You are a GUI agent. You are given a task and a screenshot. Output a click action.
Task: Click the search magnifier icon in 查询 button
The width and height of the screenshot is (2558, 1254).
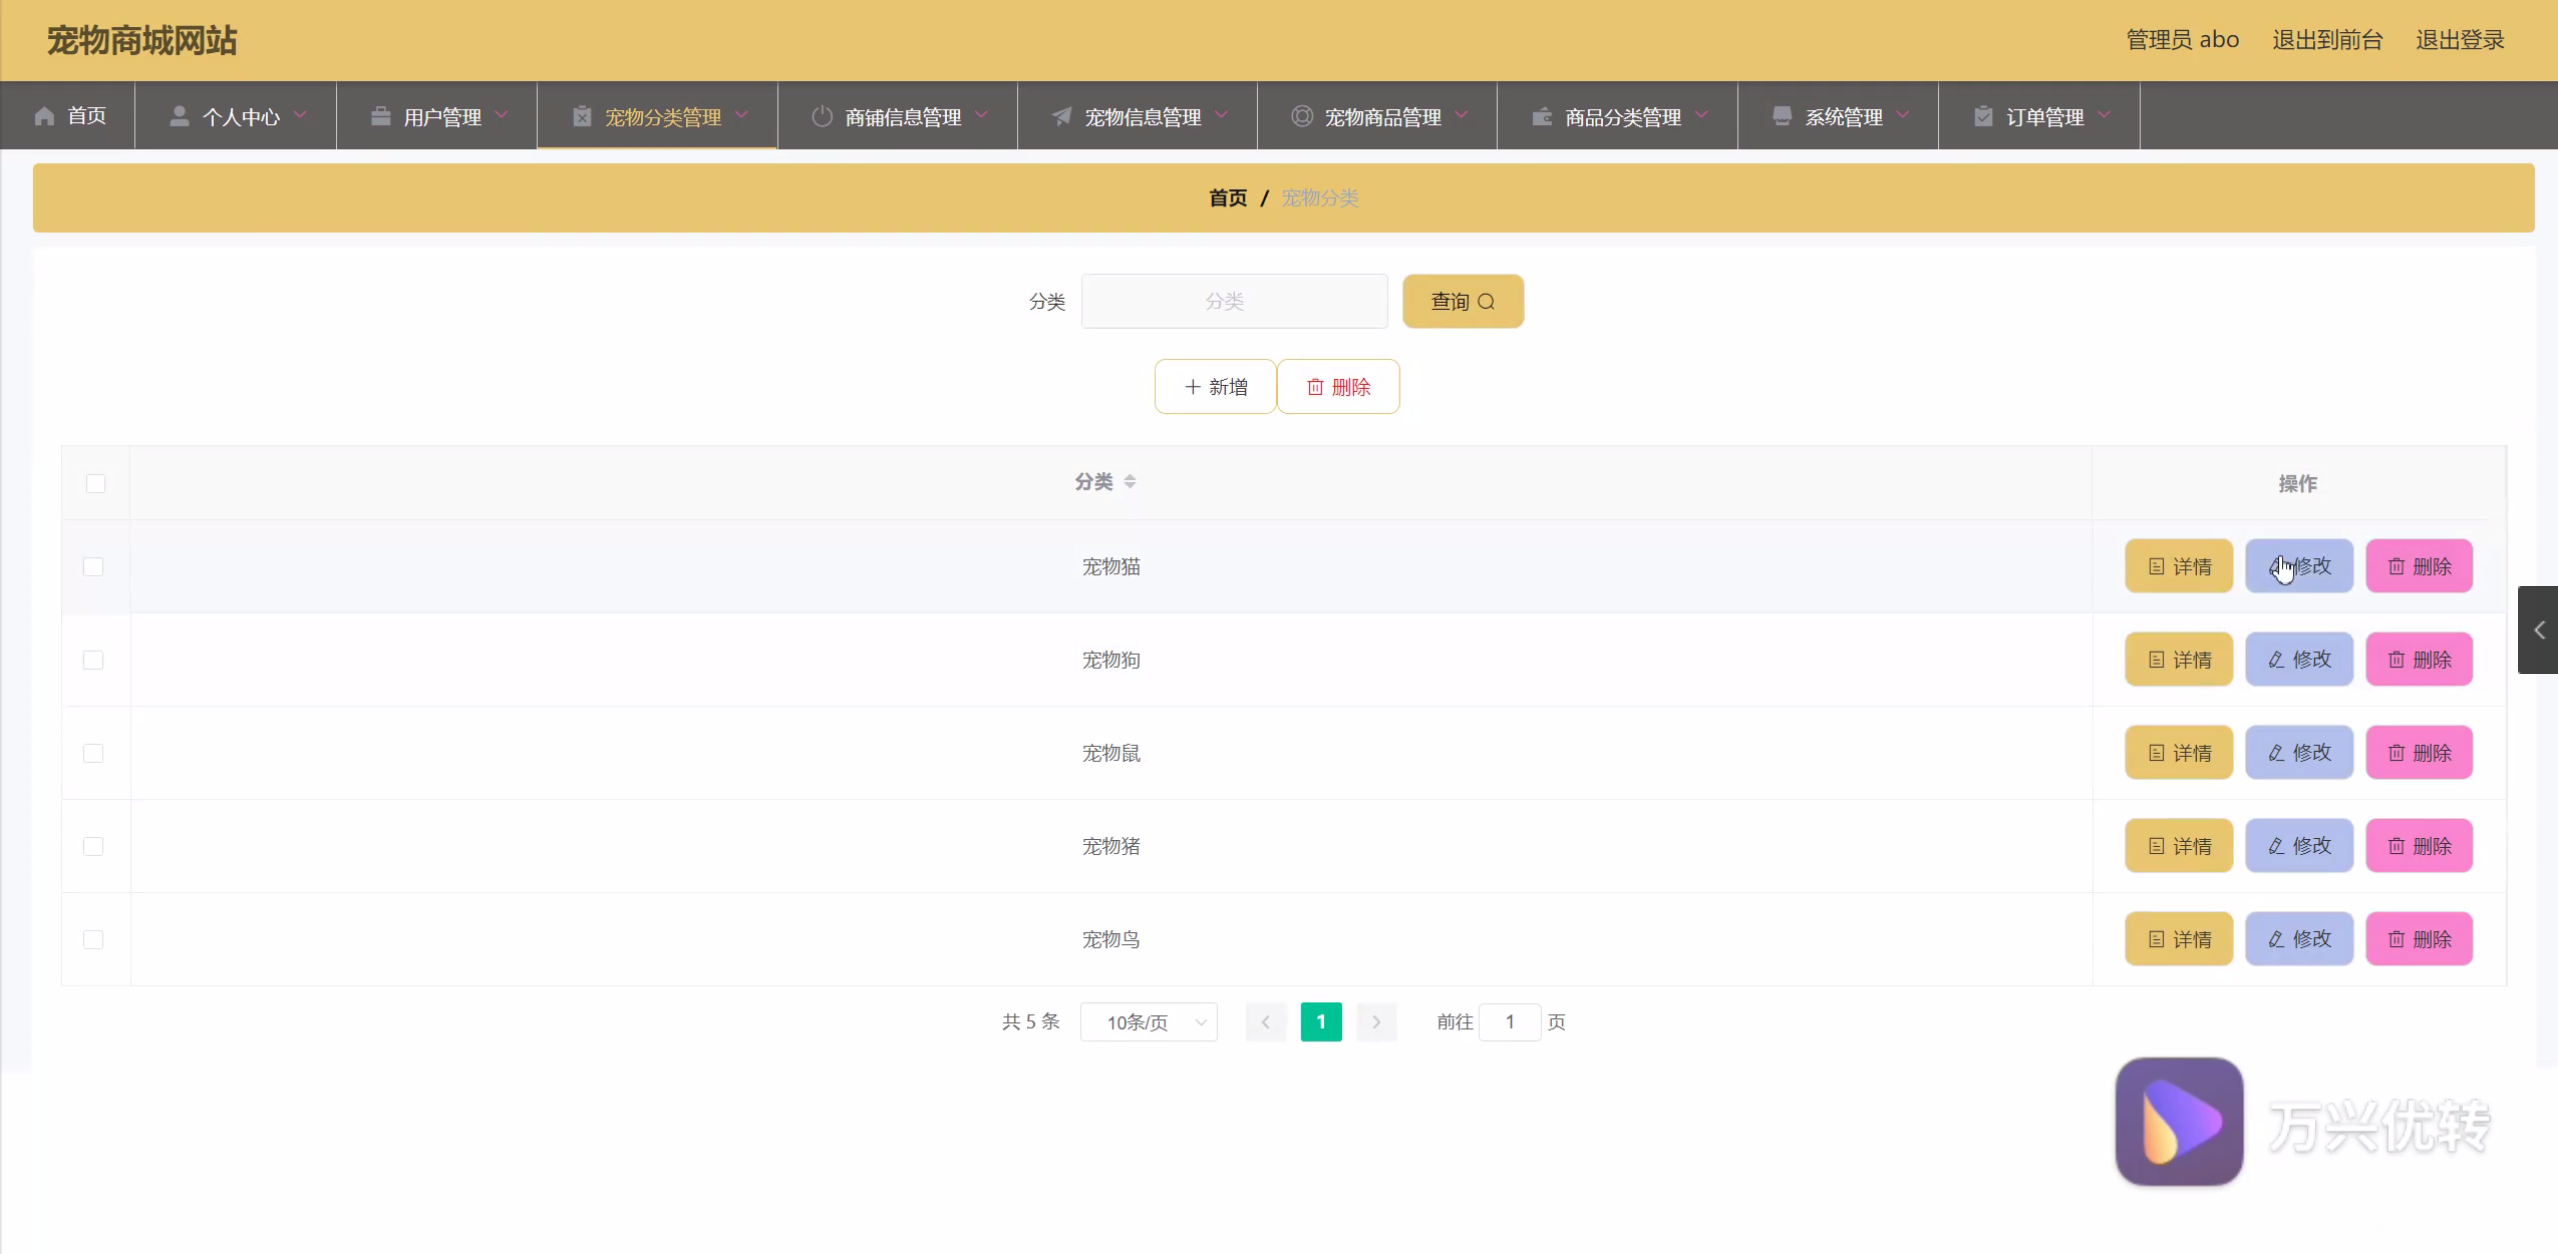click(1486, 301)
